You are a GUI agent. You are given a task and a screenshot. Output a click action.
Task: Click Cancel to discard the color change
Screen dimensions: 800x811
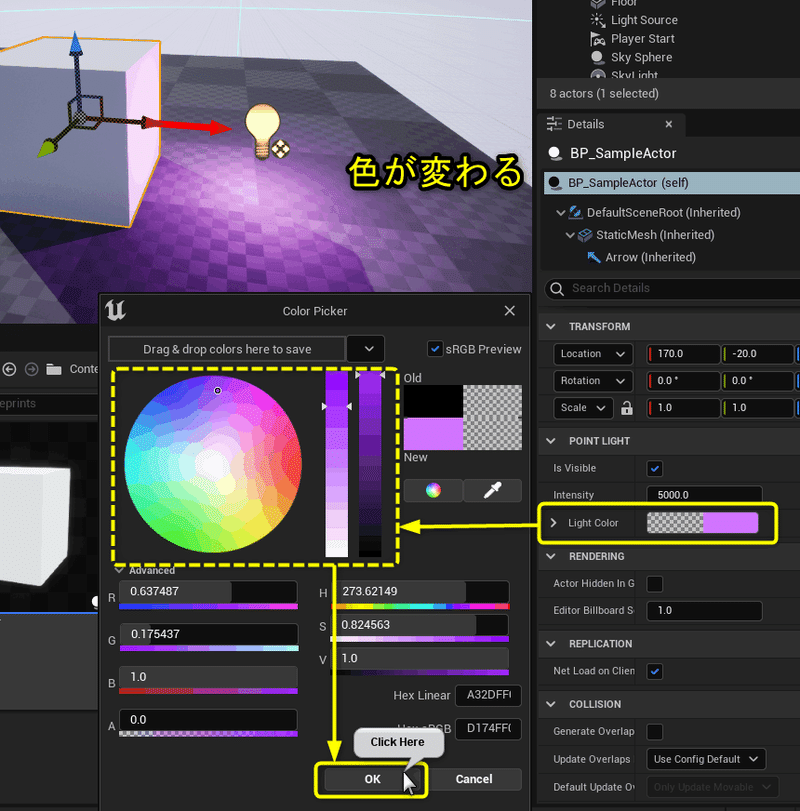click(x=474, y=779)
